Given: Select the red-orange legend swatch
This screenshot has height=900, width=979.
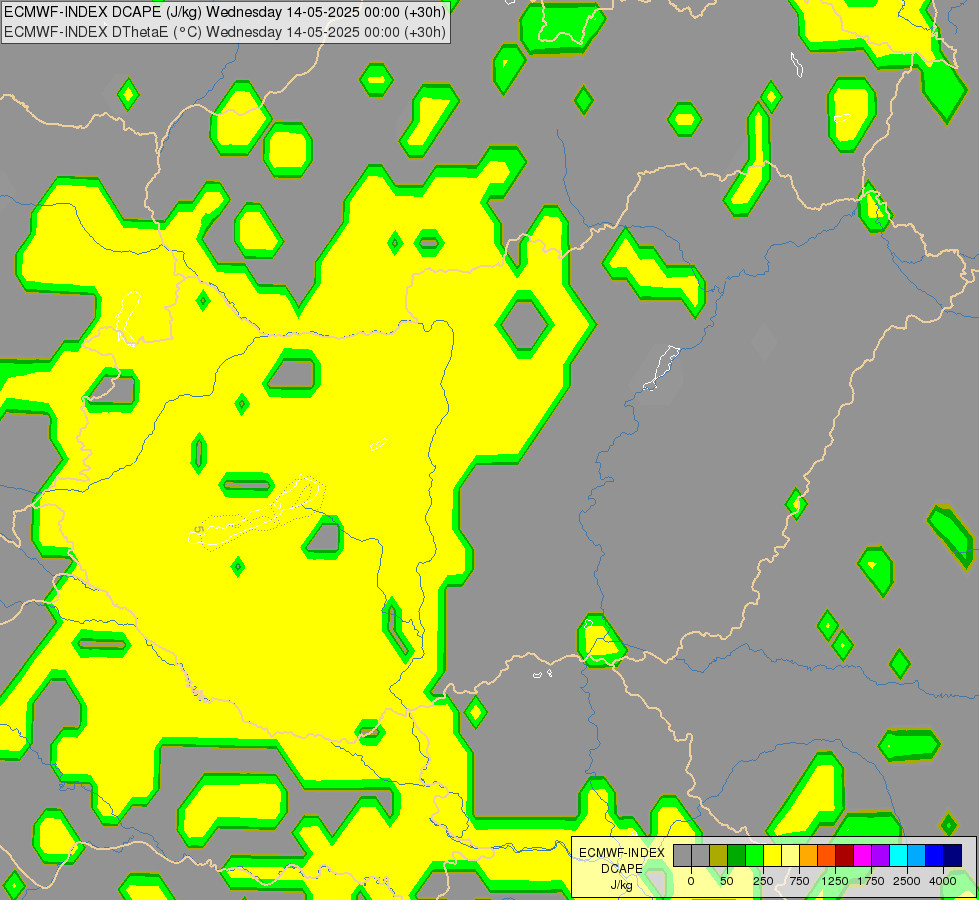Looking at the screenshot, I should tap(827, 856).
